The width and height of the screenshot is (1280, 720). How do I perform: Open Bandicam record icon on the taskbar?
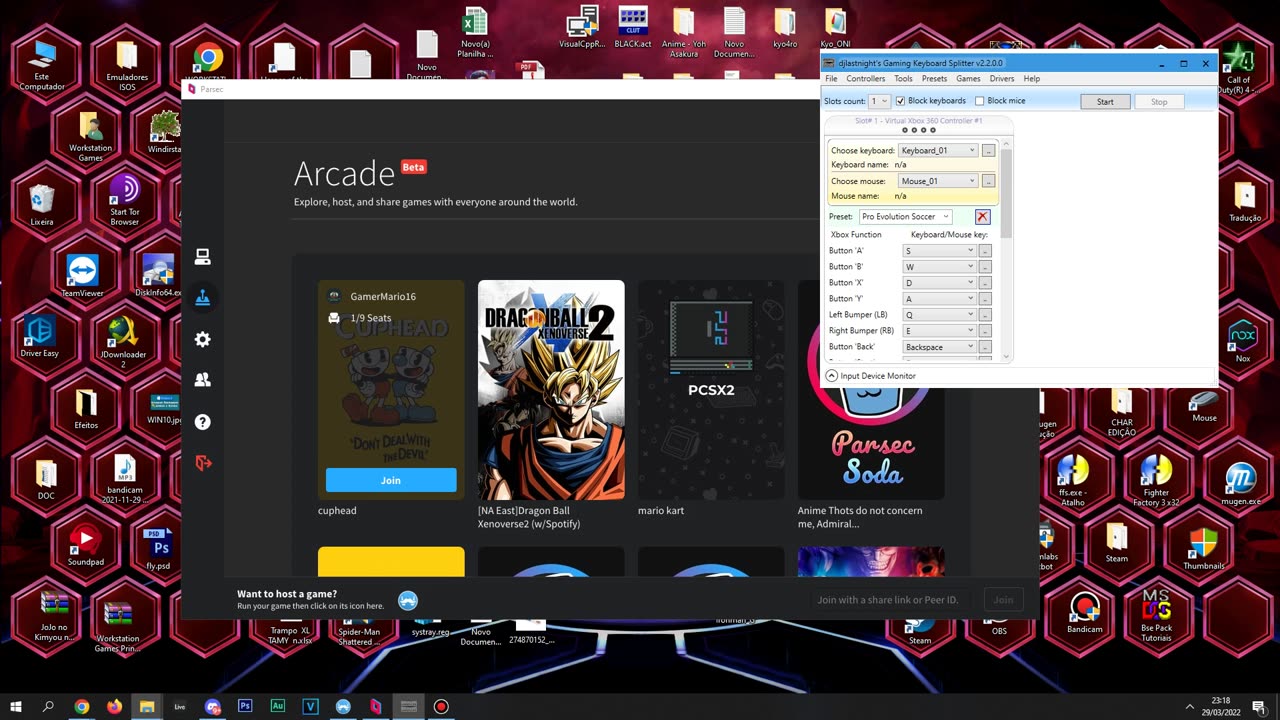(441, 706)
